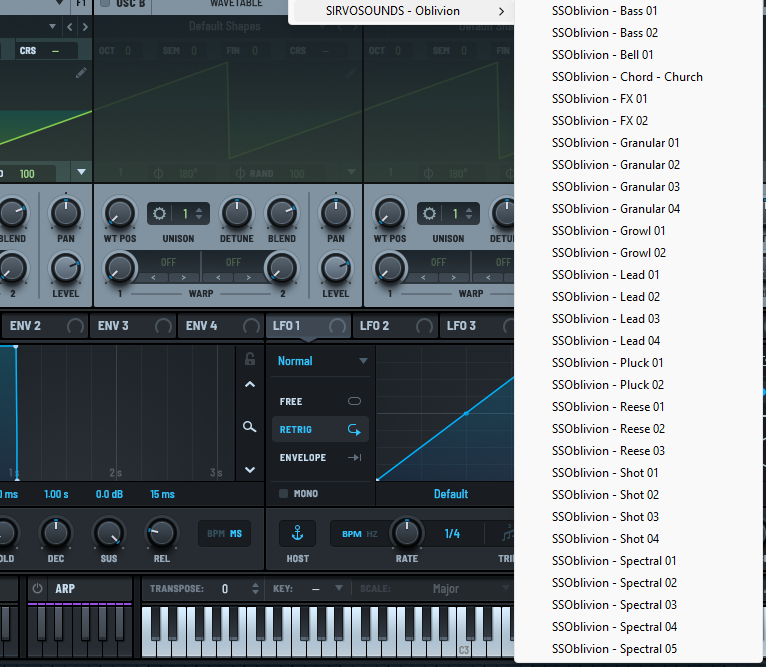Select the RETRIG LFO trigger mode
Image resolution: width=766 pixels, height=667 pixels.
point(320,430)
